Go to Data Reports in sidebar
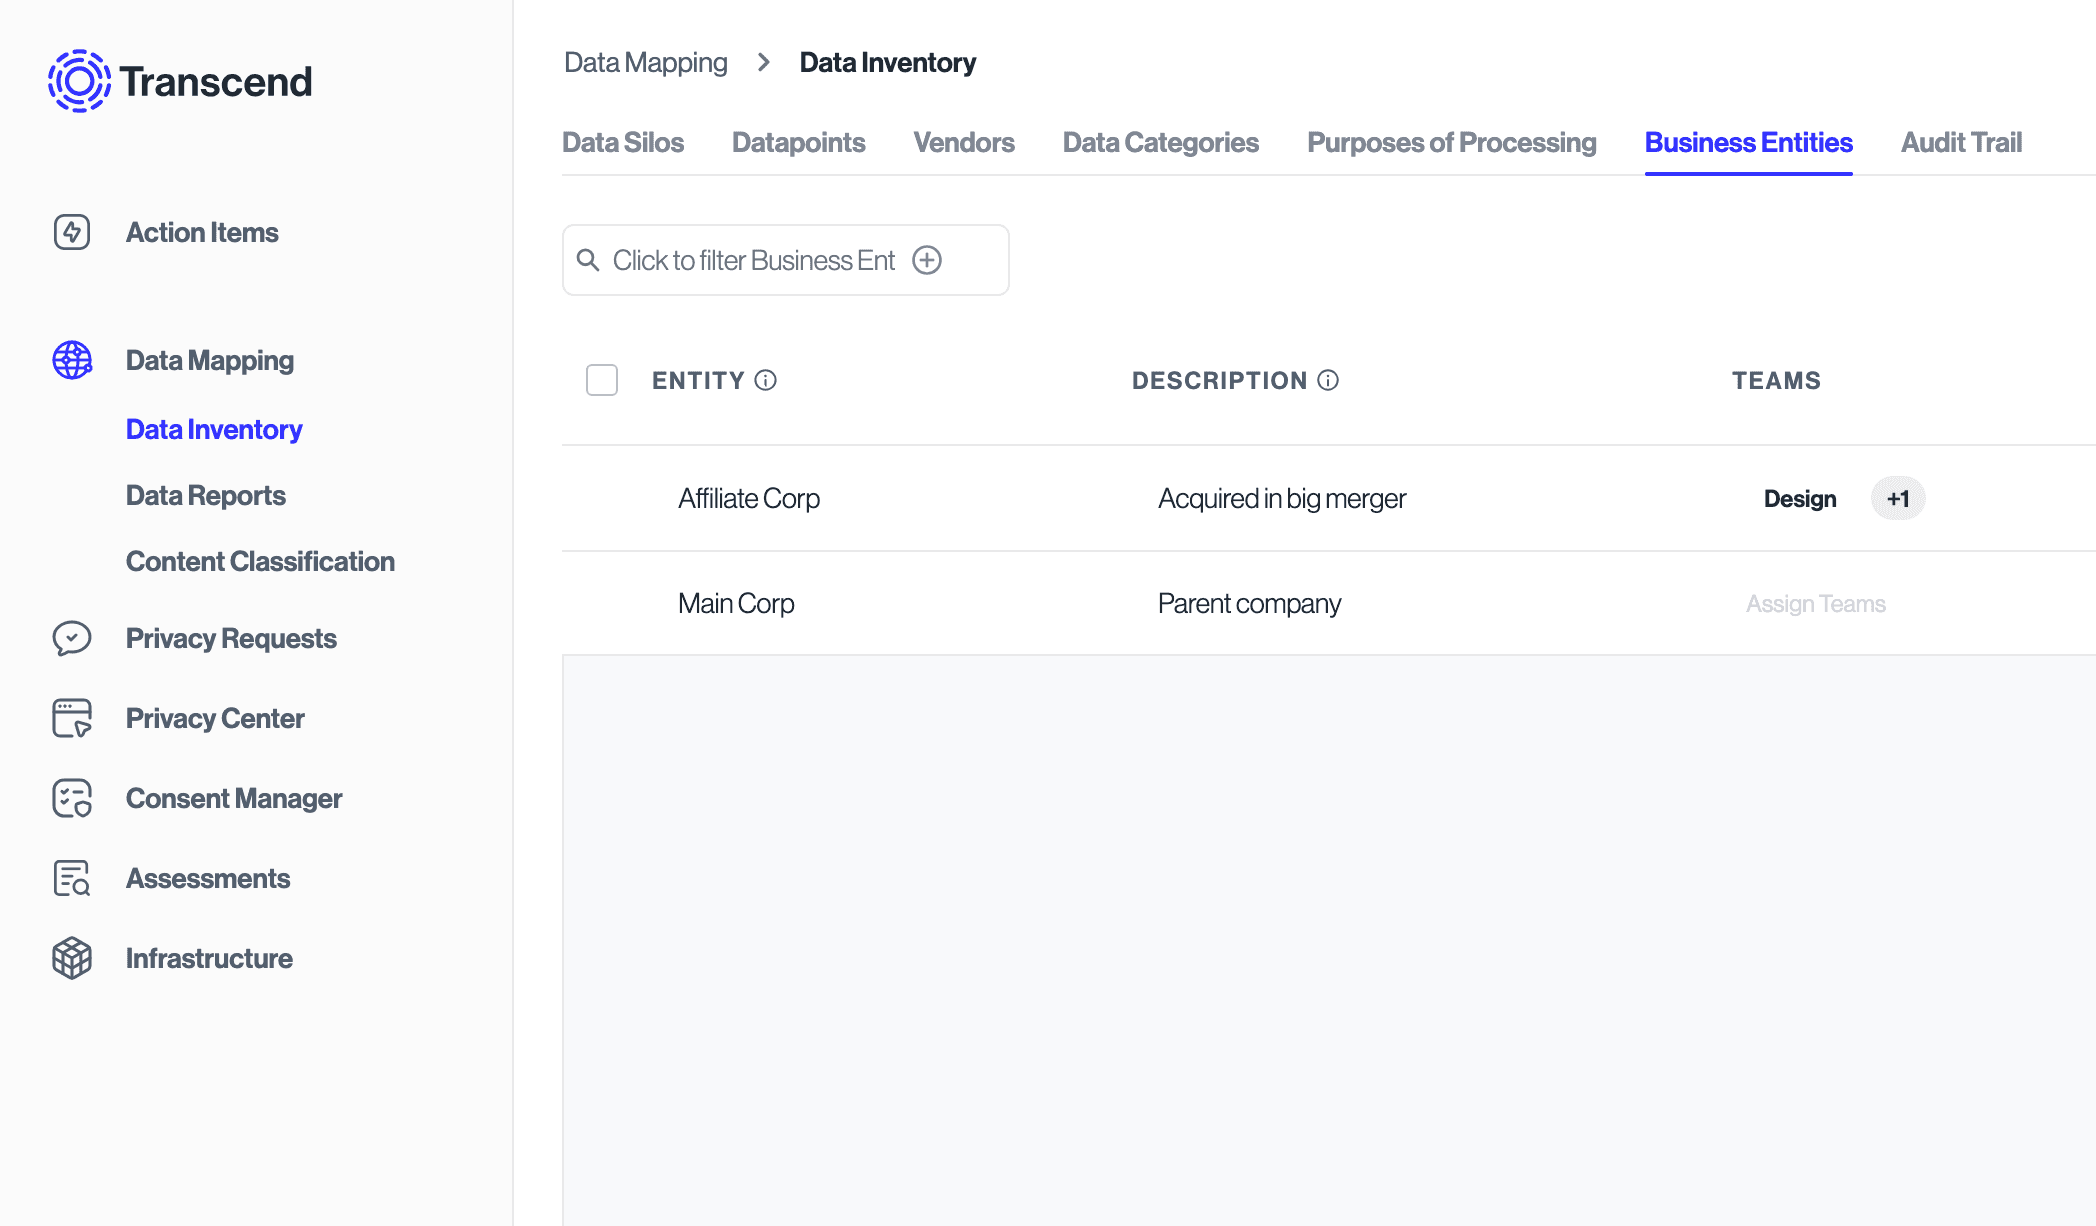Viewport: 2096px width, 1226px height. pos(205,495)
